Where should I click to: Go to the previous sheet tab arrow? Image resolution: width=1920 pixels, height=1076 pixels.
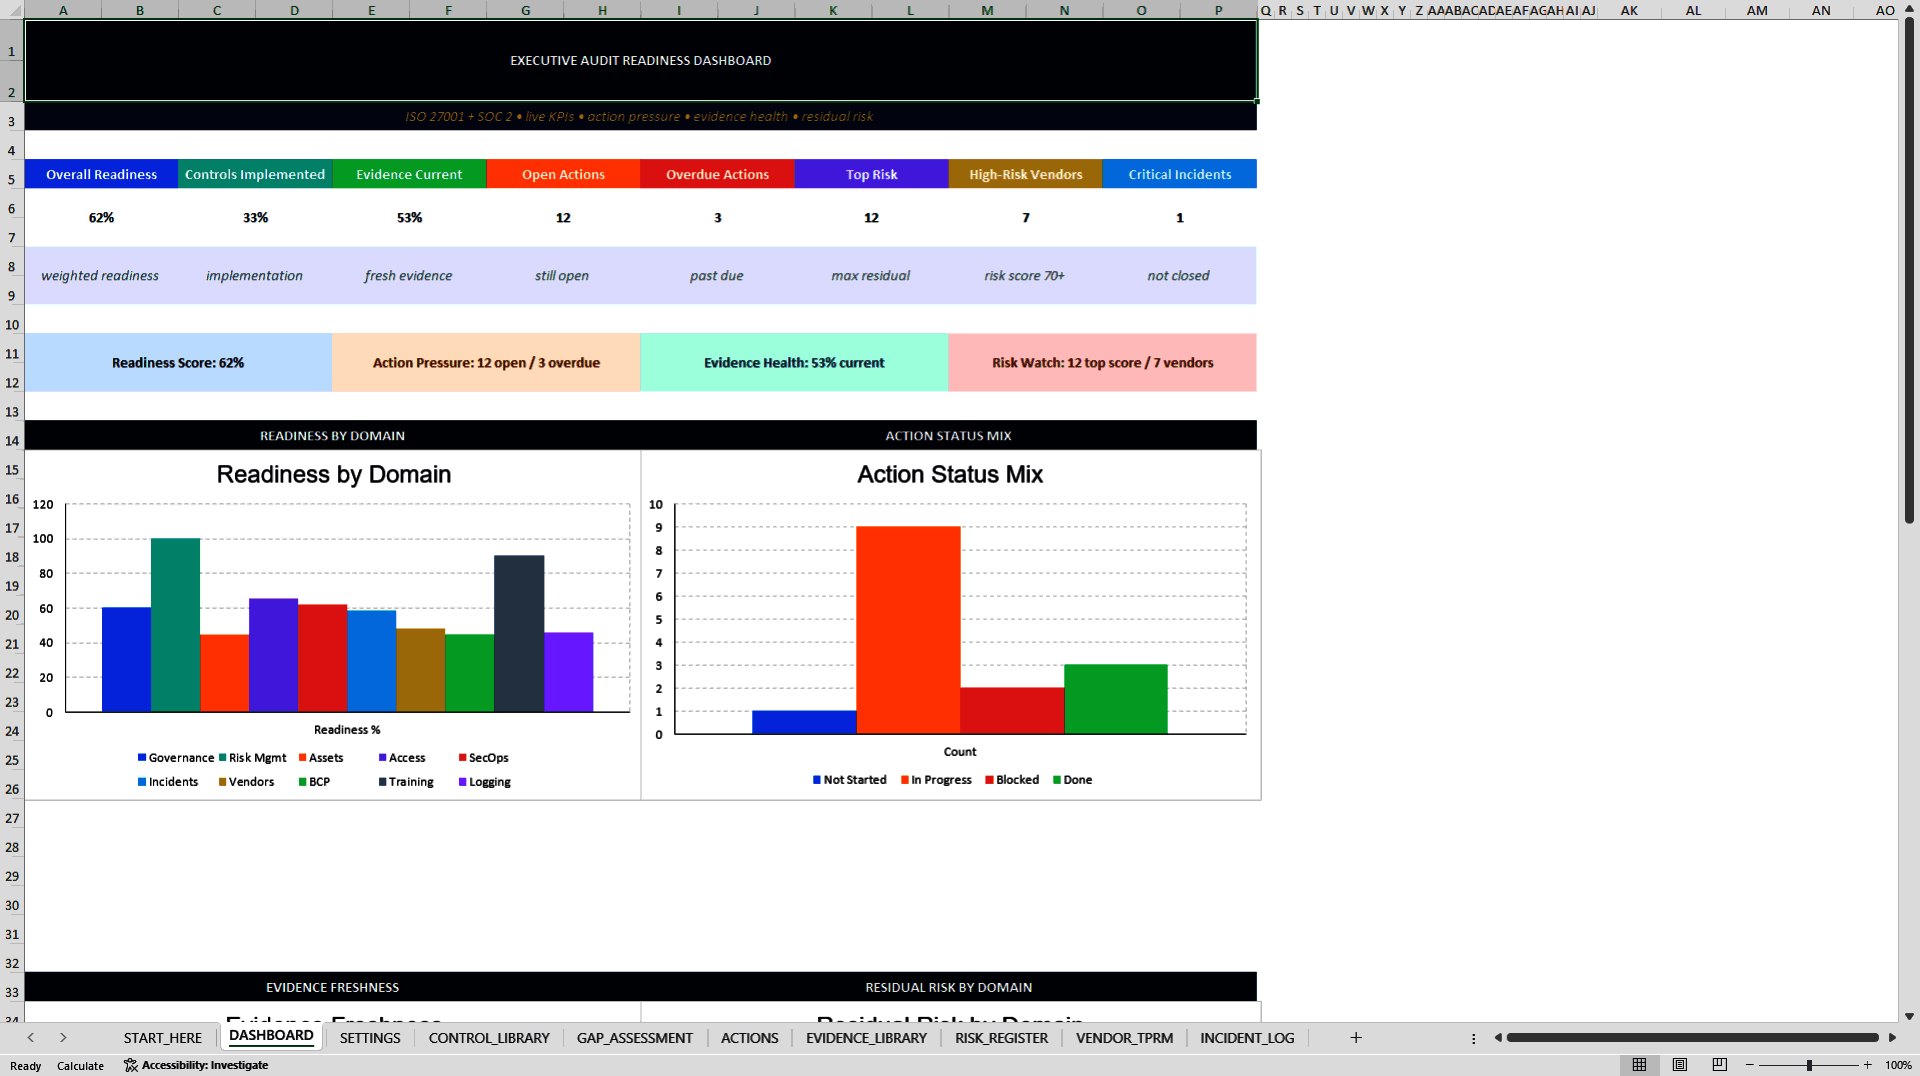point(31,1038)
